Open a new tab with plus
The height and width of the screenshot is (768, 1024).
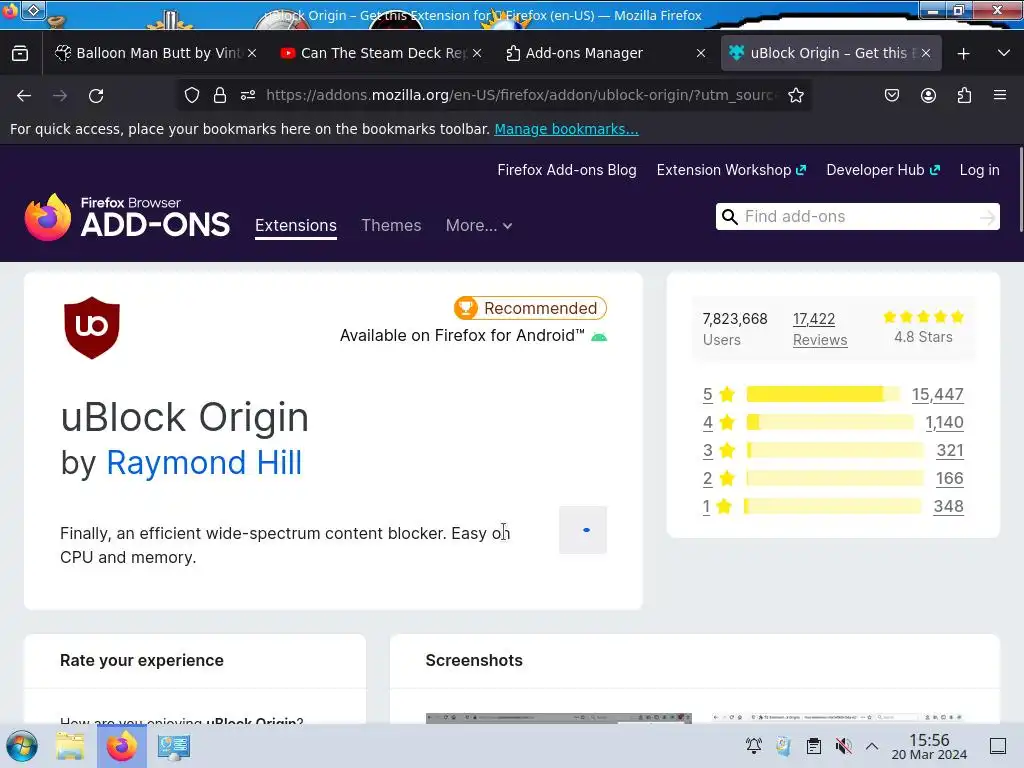pos(963,54)
